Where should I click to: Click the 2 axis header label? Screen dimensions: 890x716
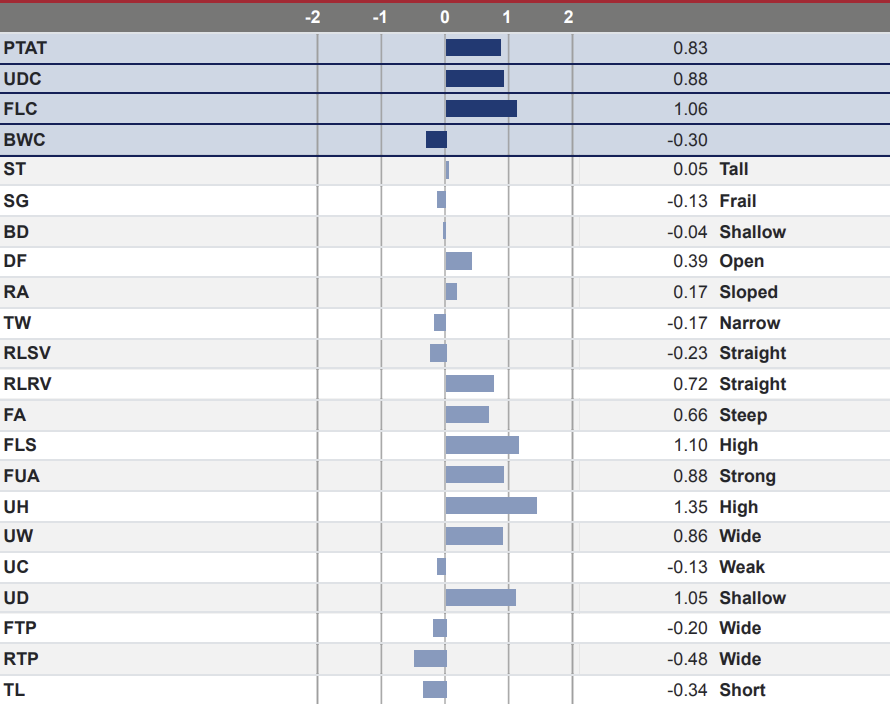(568, 16)
